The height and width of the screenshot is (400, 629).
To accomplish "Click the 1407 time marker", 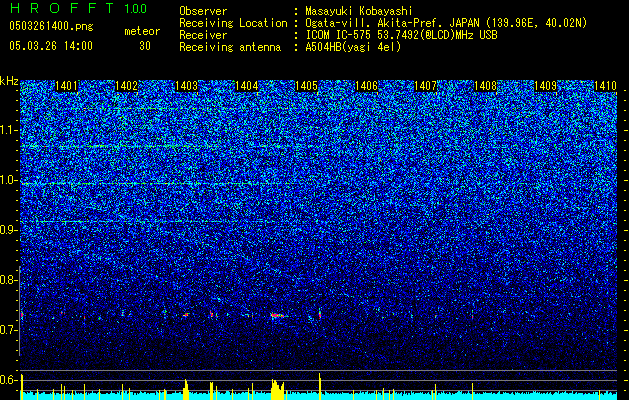I will (x=425, y=86).
